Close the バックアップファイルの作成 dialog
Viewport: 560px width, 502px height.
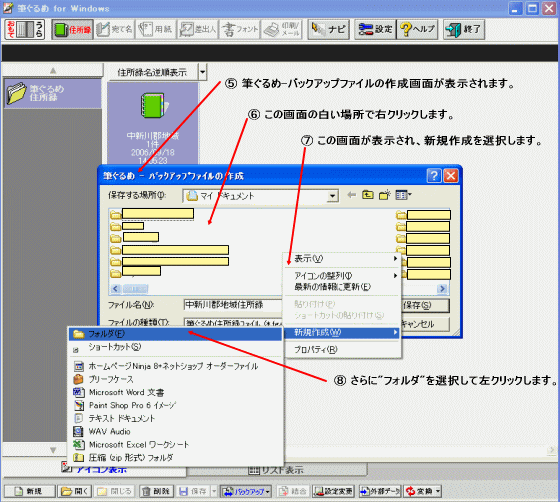pyautogui.click(x=451, y=176)
